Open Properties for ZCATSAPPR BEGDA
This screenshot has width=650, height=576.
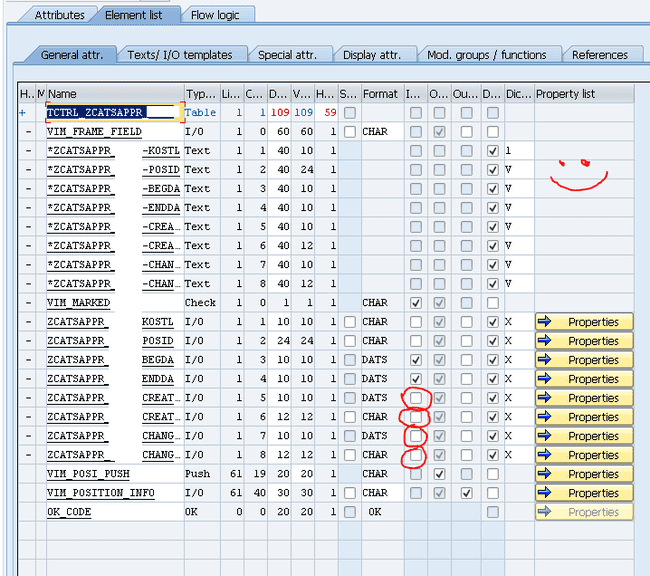pyautogui.click(x=584, y=360)
